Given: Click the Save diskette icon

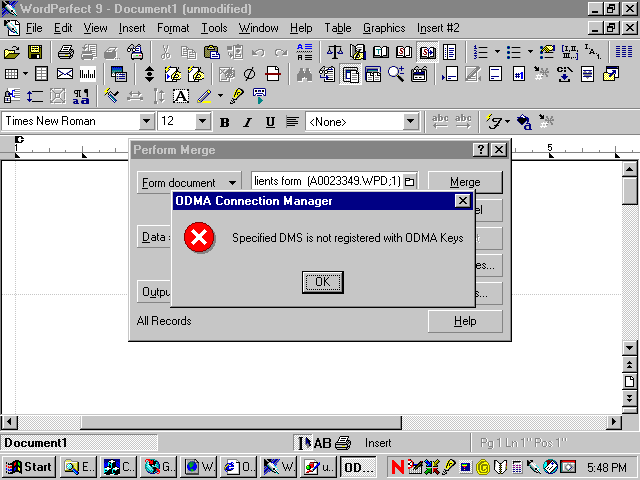Looking at the screenshot, I should 34,51.
